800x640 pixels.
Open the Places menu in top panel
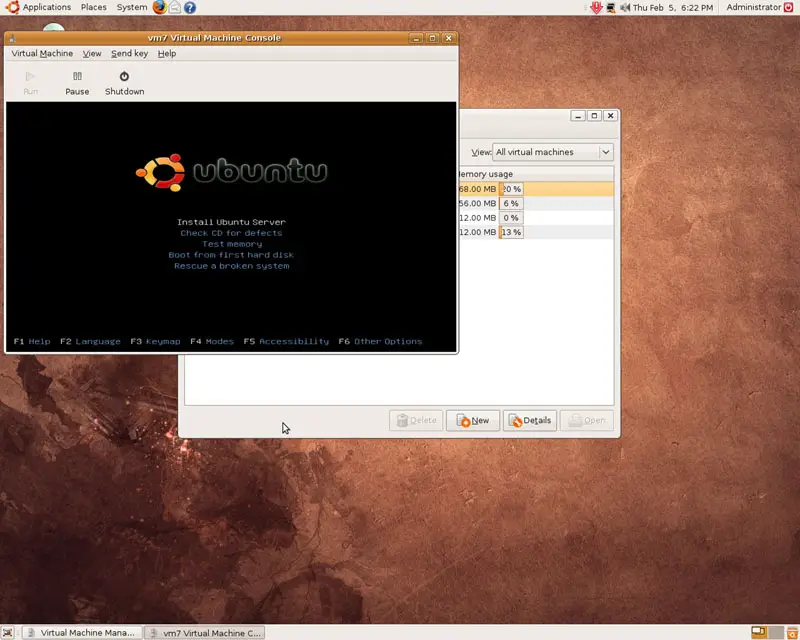pyautogui.click(x=94, y=7)
